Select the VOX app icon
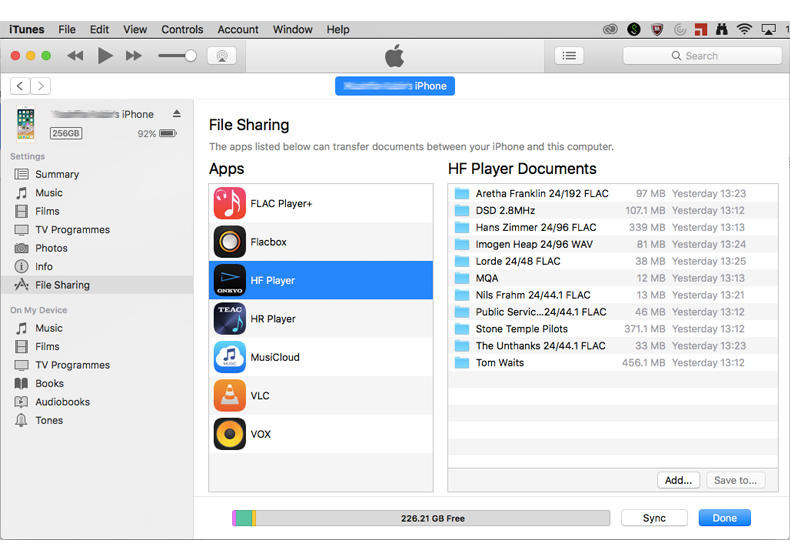The image size is (790, 560). (230, 434)
